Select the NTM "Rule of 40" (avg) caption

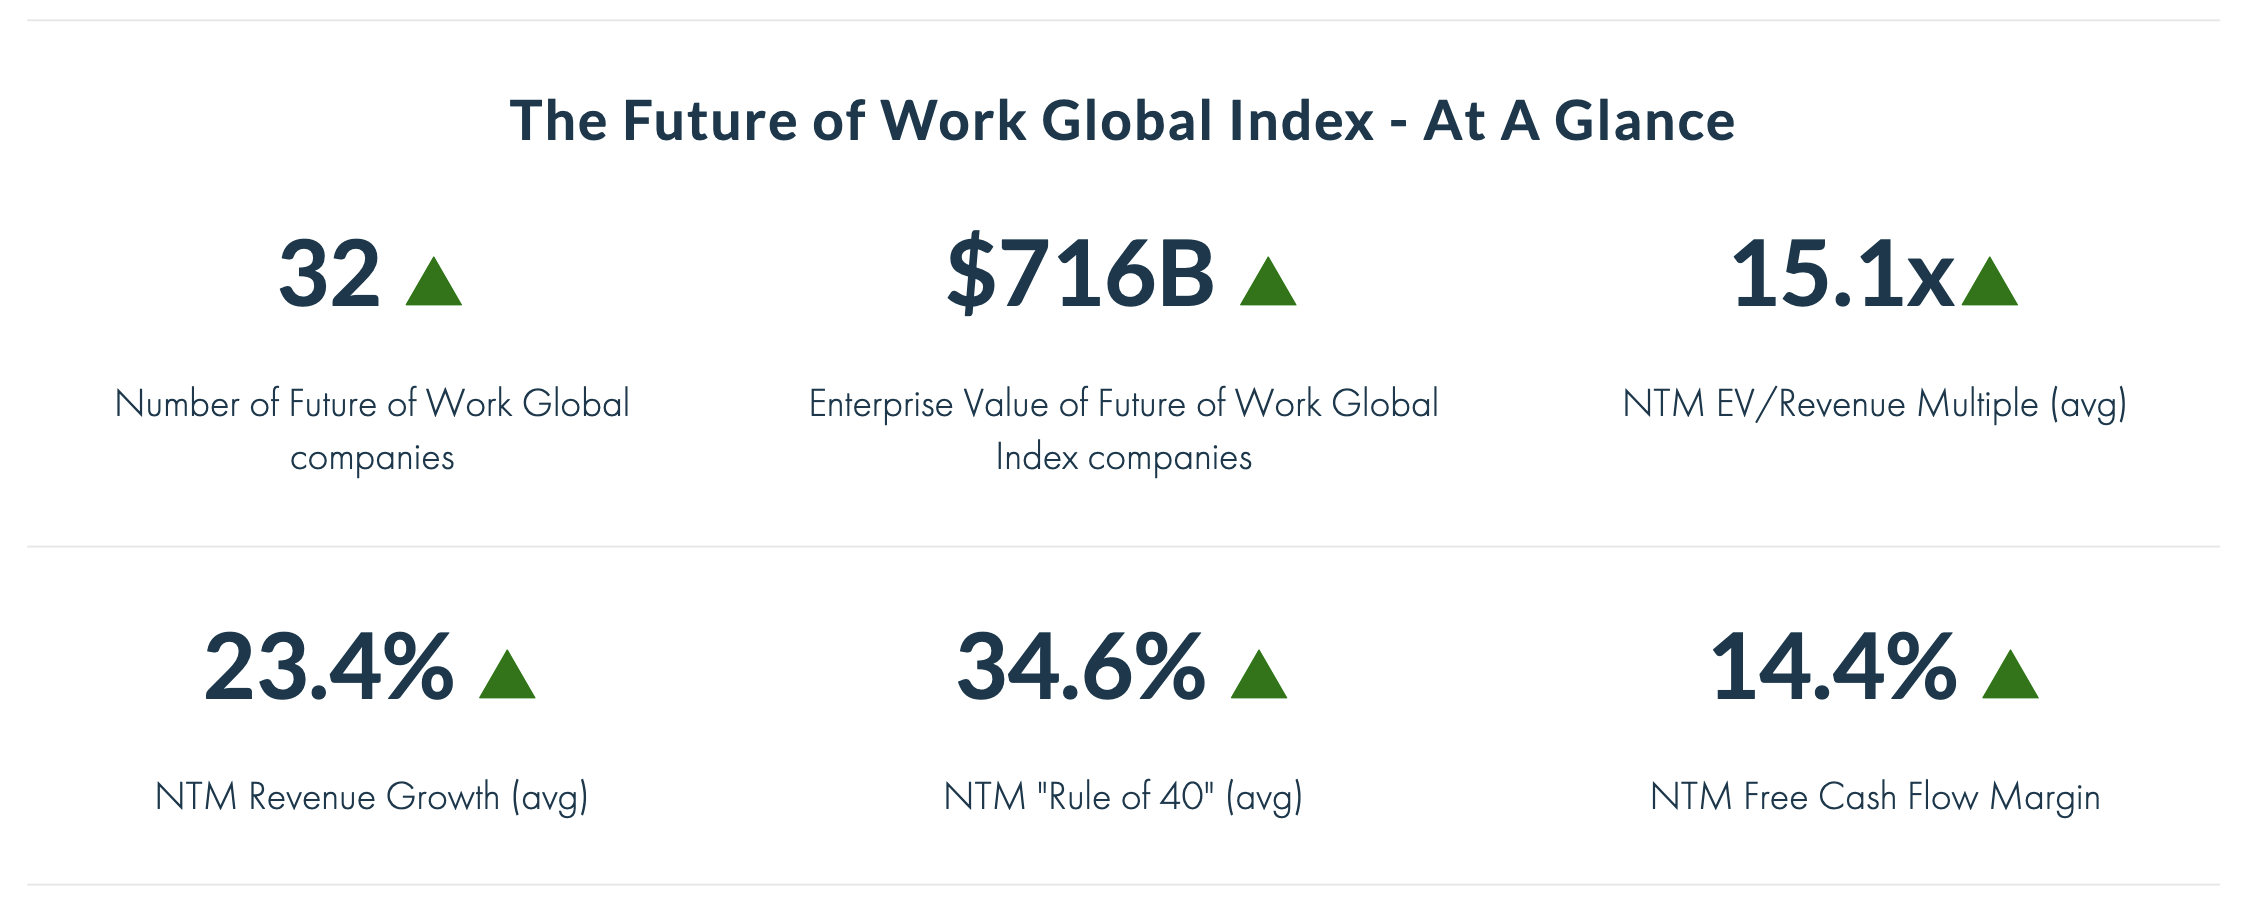pos(1123,797)
